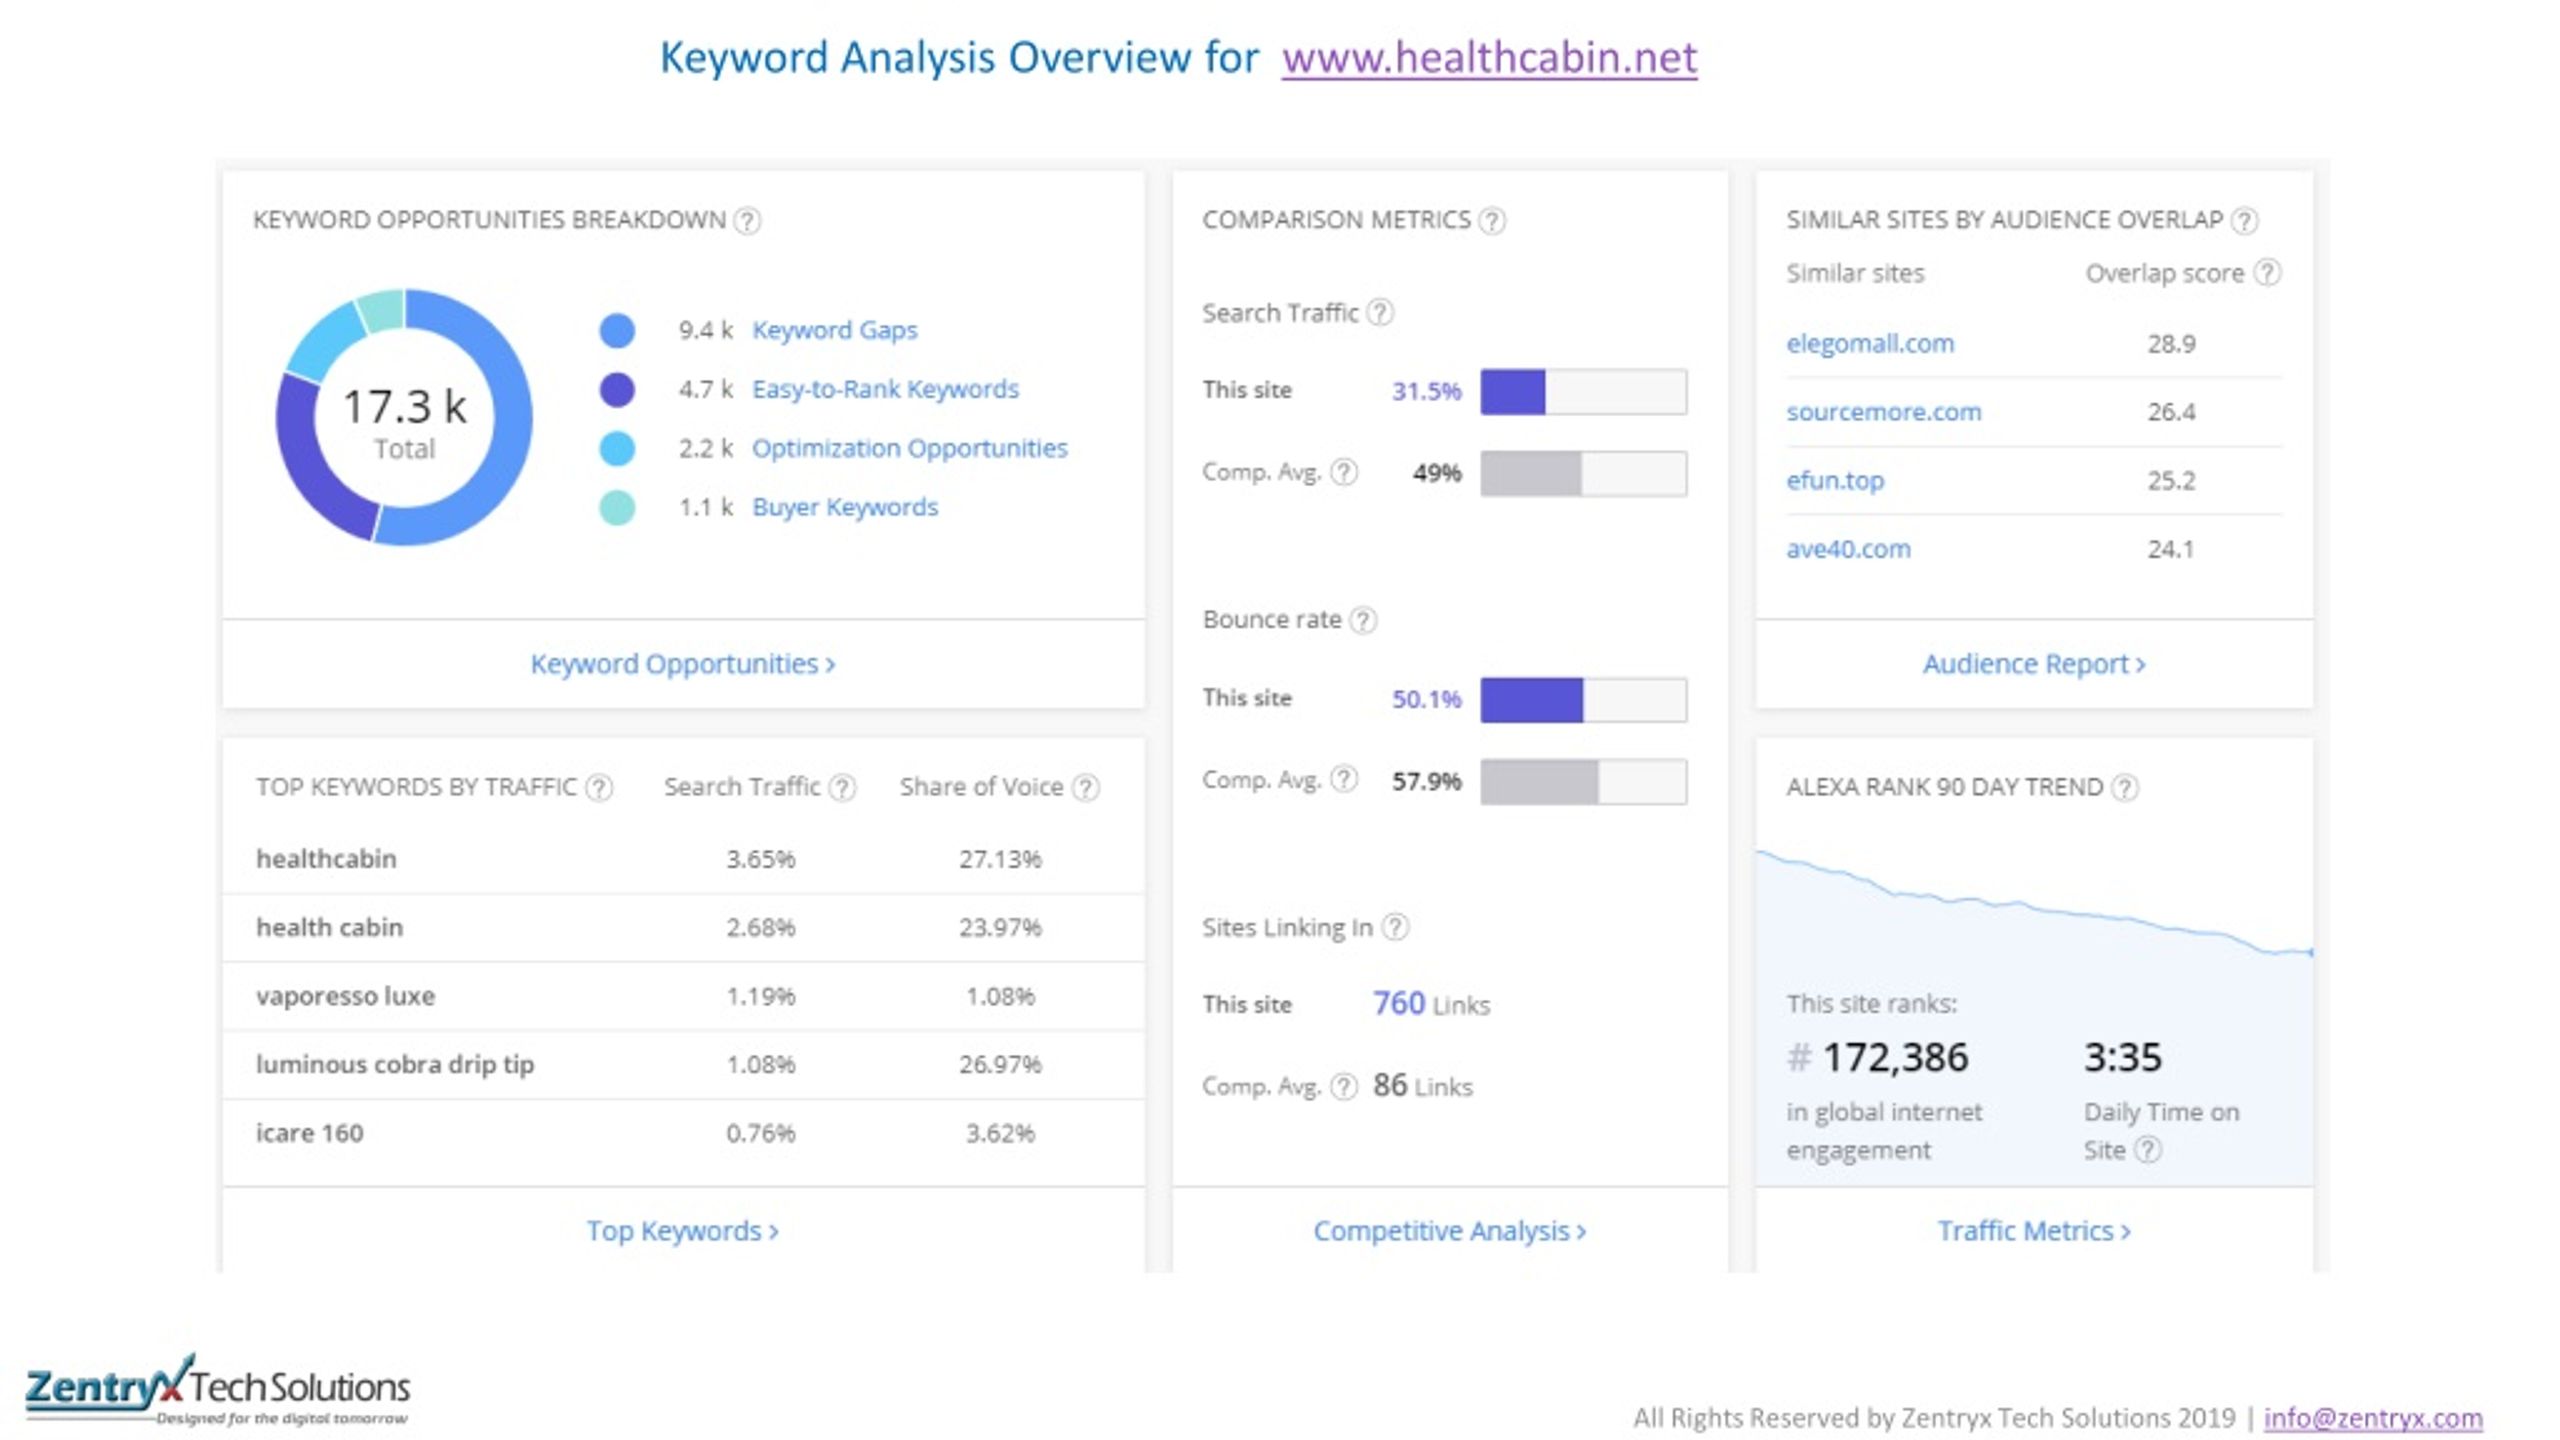Image resolution: width=2560 pixels, height=1440 pixels.
Task: Click info@zentryx.com email link
Action: [2373, 1418]
